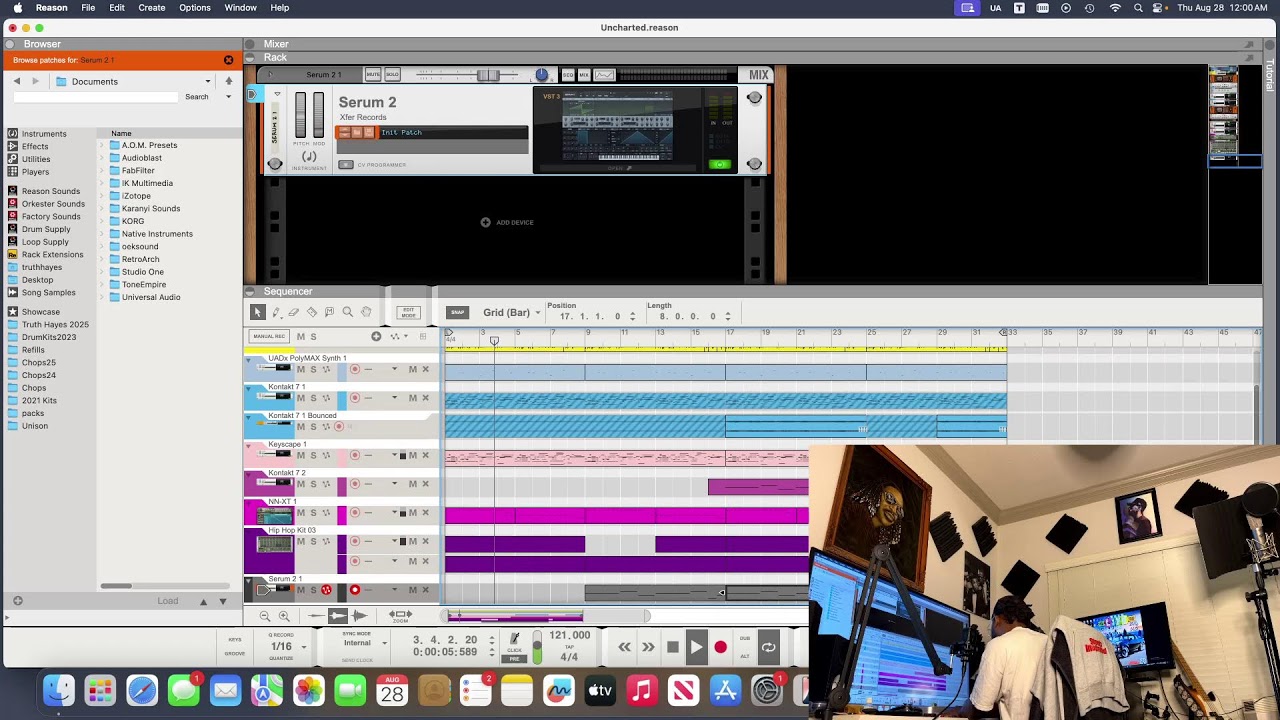1280x720 pixels.
Task: Toggle Solo on Serum 2 1 mix channel
Action: point(392,75)
